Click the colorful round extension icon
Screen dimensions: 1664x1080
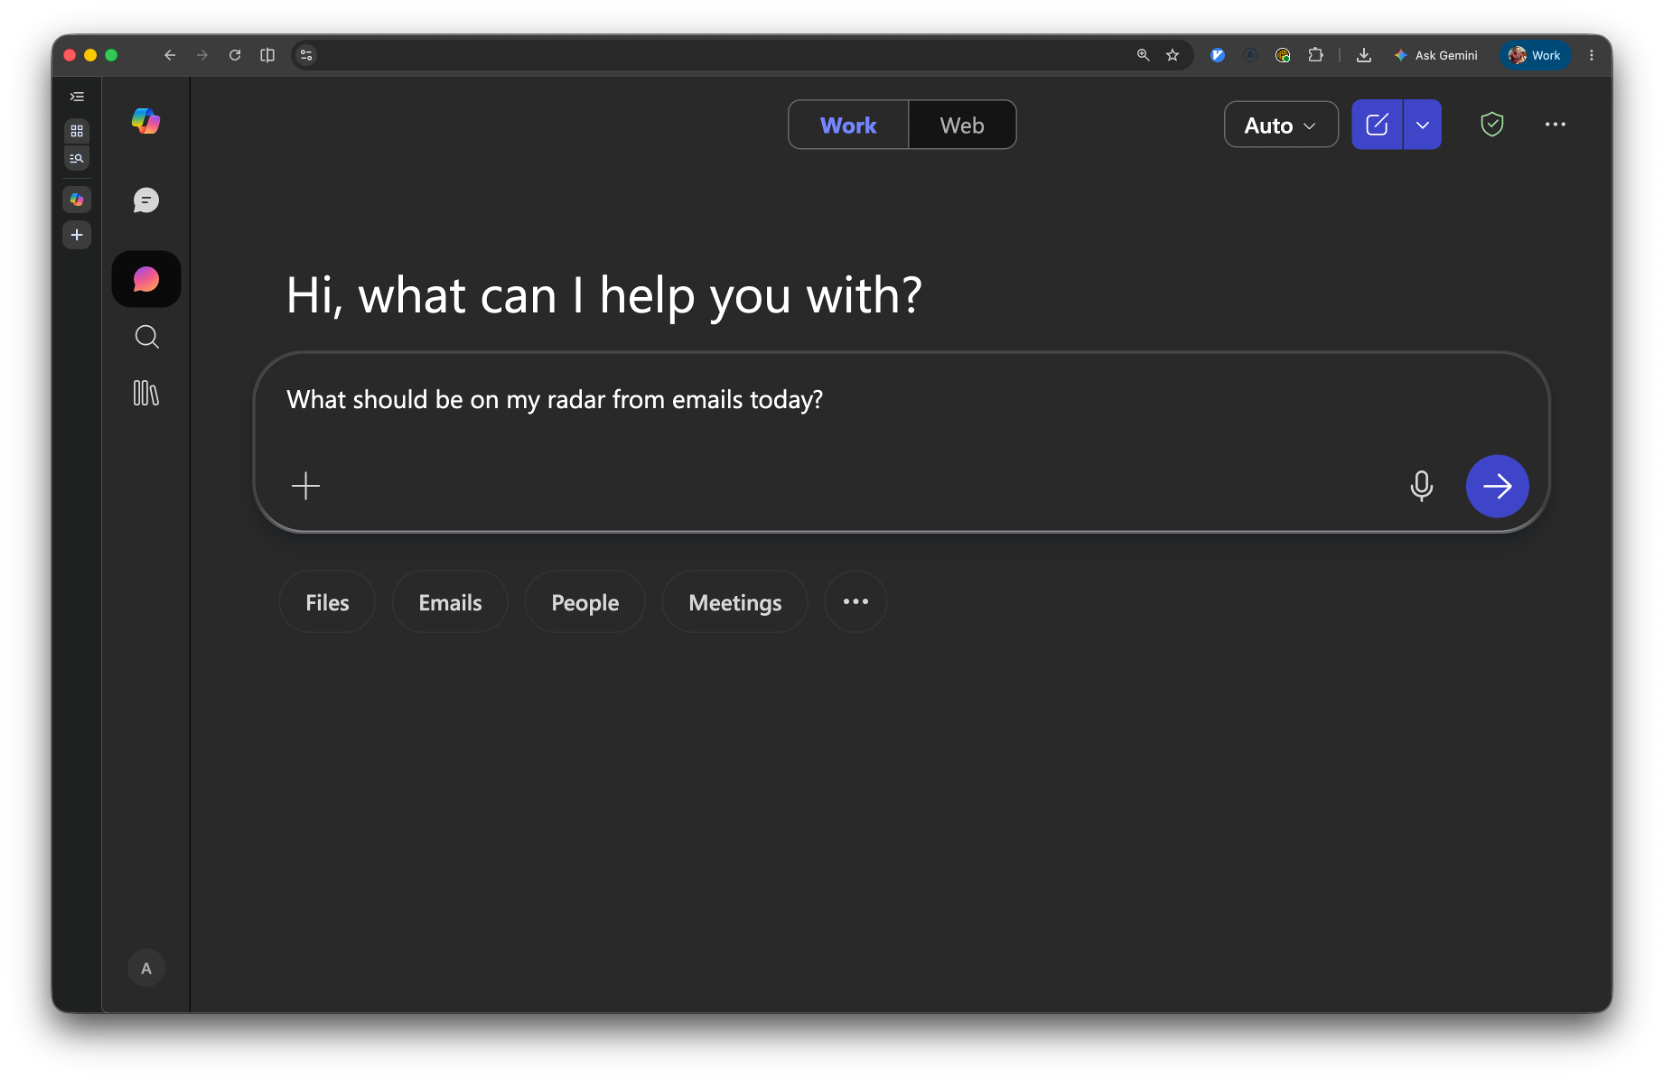[x=1283, y=55]
